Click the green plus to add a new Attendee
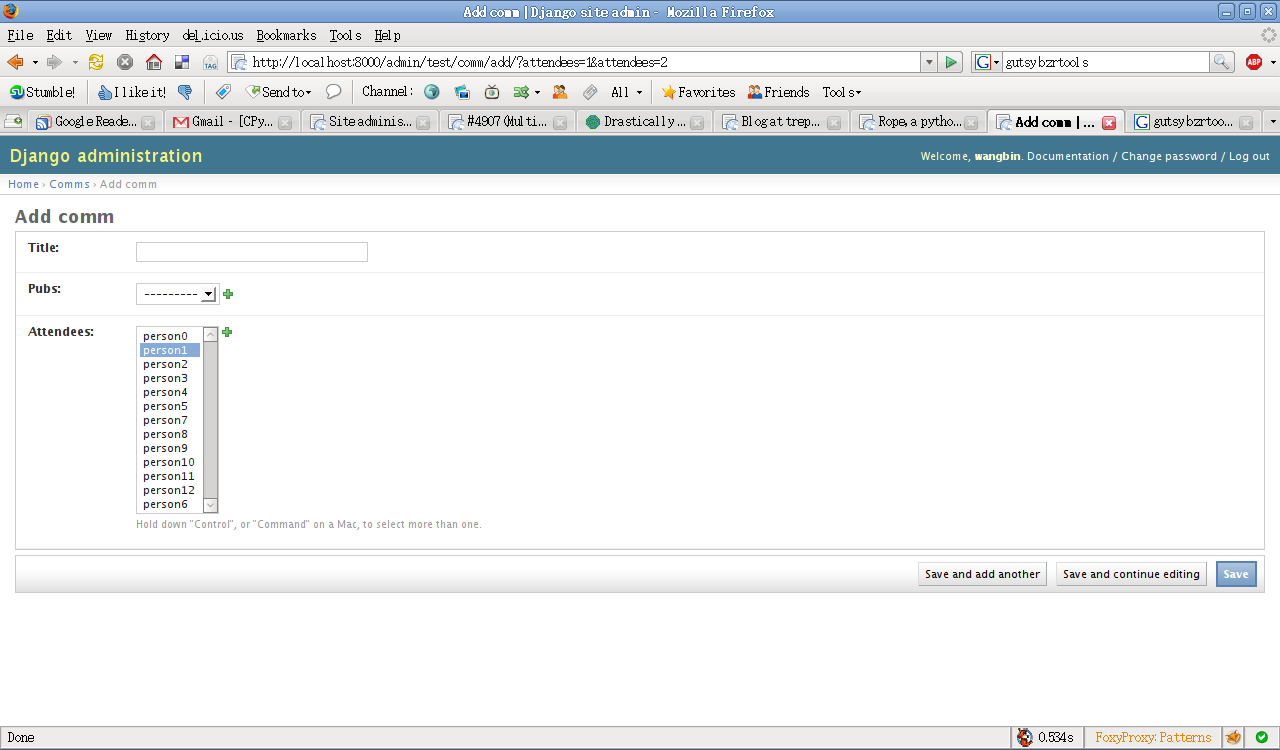Screen dimensions: 1280x750 point(226,332)
